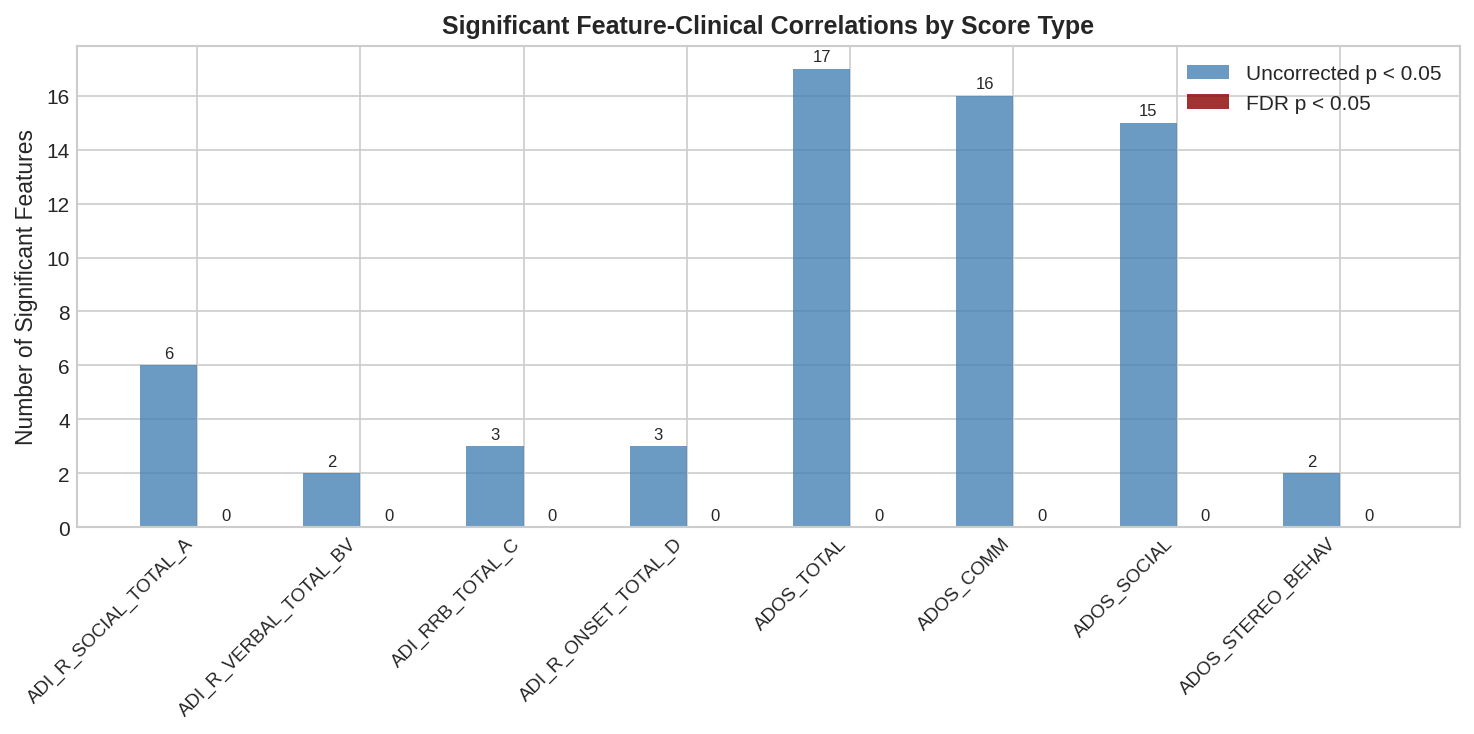Select the tall blue ADOS_TOTAL bar
This screenshot has height=734, width=1474.
pyautogui.click(x=821, y=298)
